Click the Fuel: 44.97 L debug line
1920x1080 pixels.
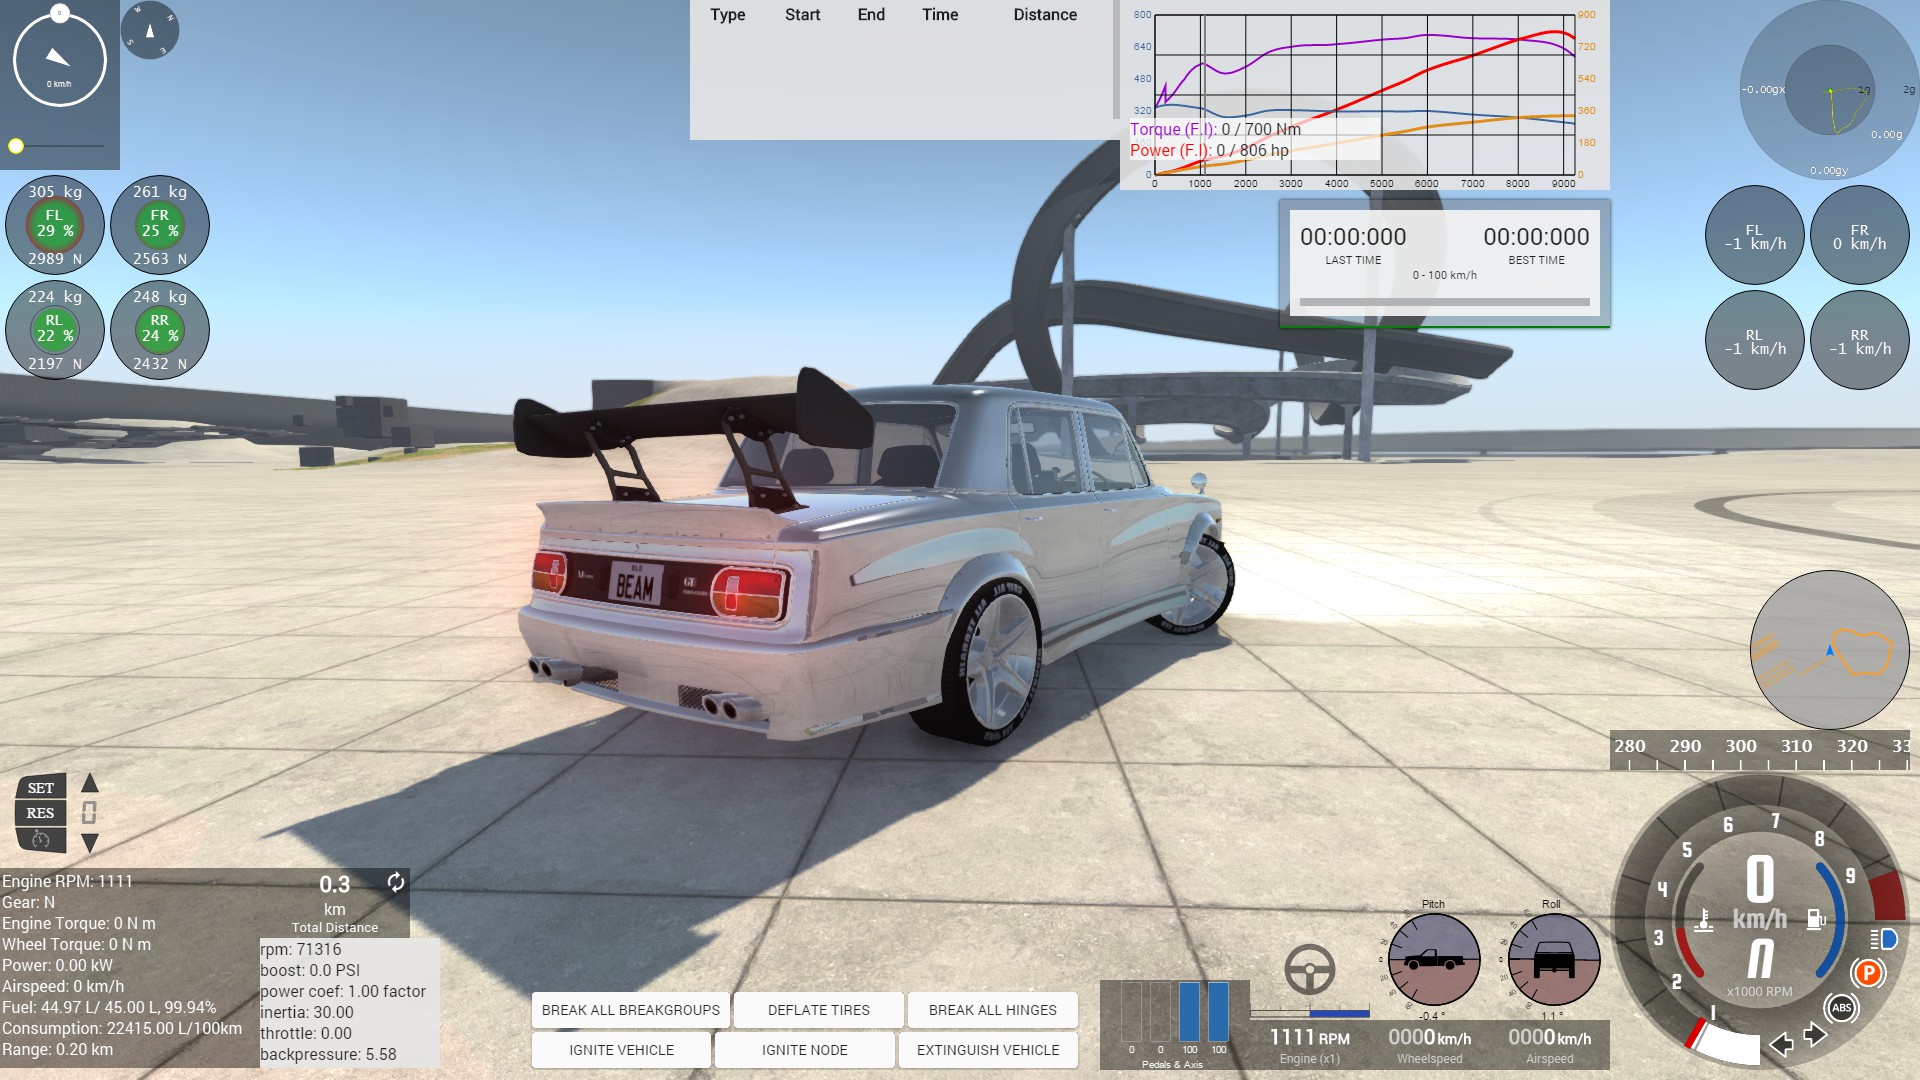click(109, 1007)
